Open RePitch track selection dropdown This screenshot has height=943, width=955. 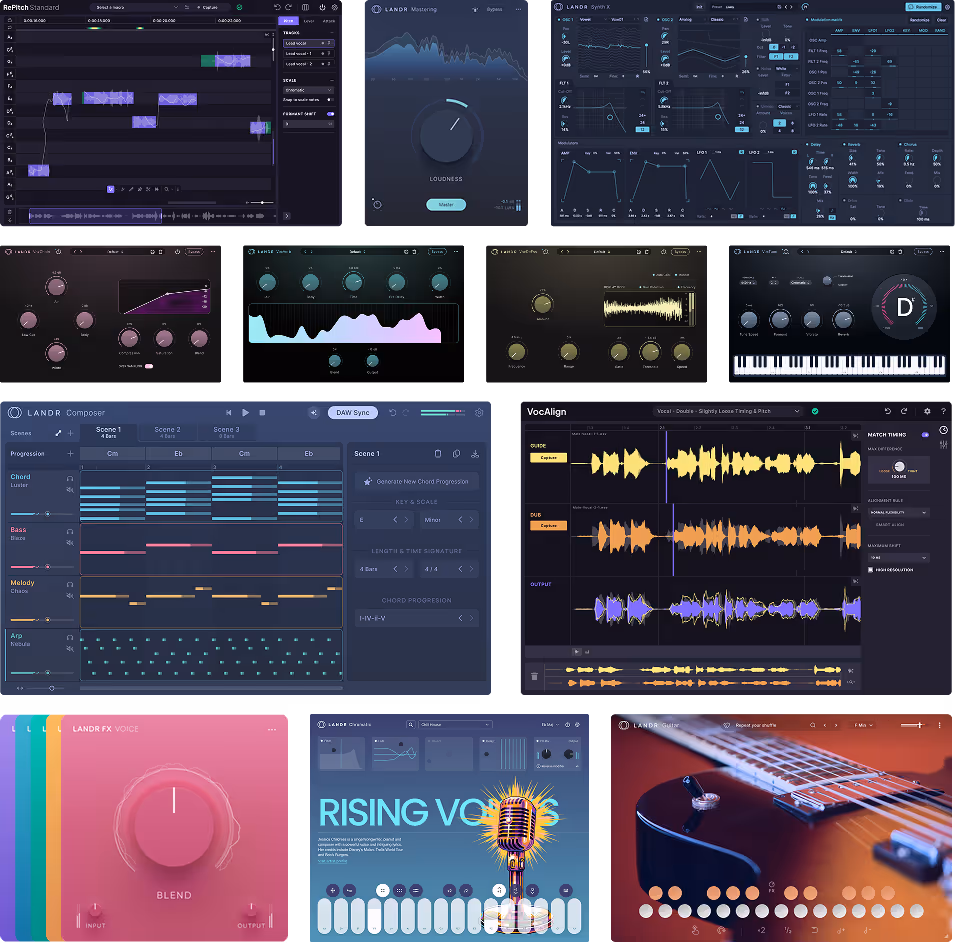(x=135, y=7)
